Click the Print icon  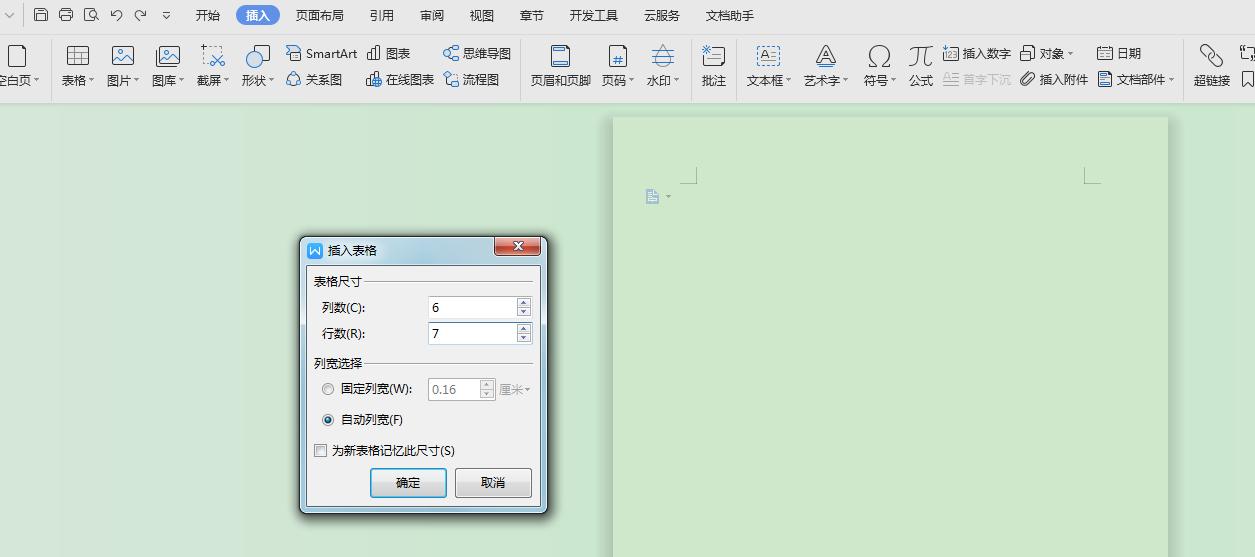tap(66, 15)
